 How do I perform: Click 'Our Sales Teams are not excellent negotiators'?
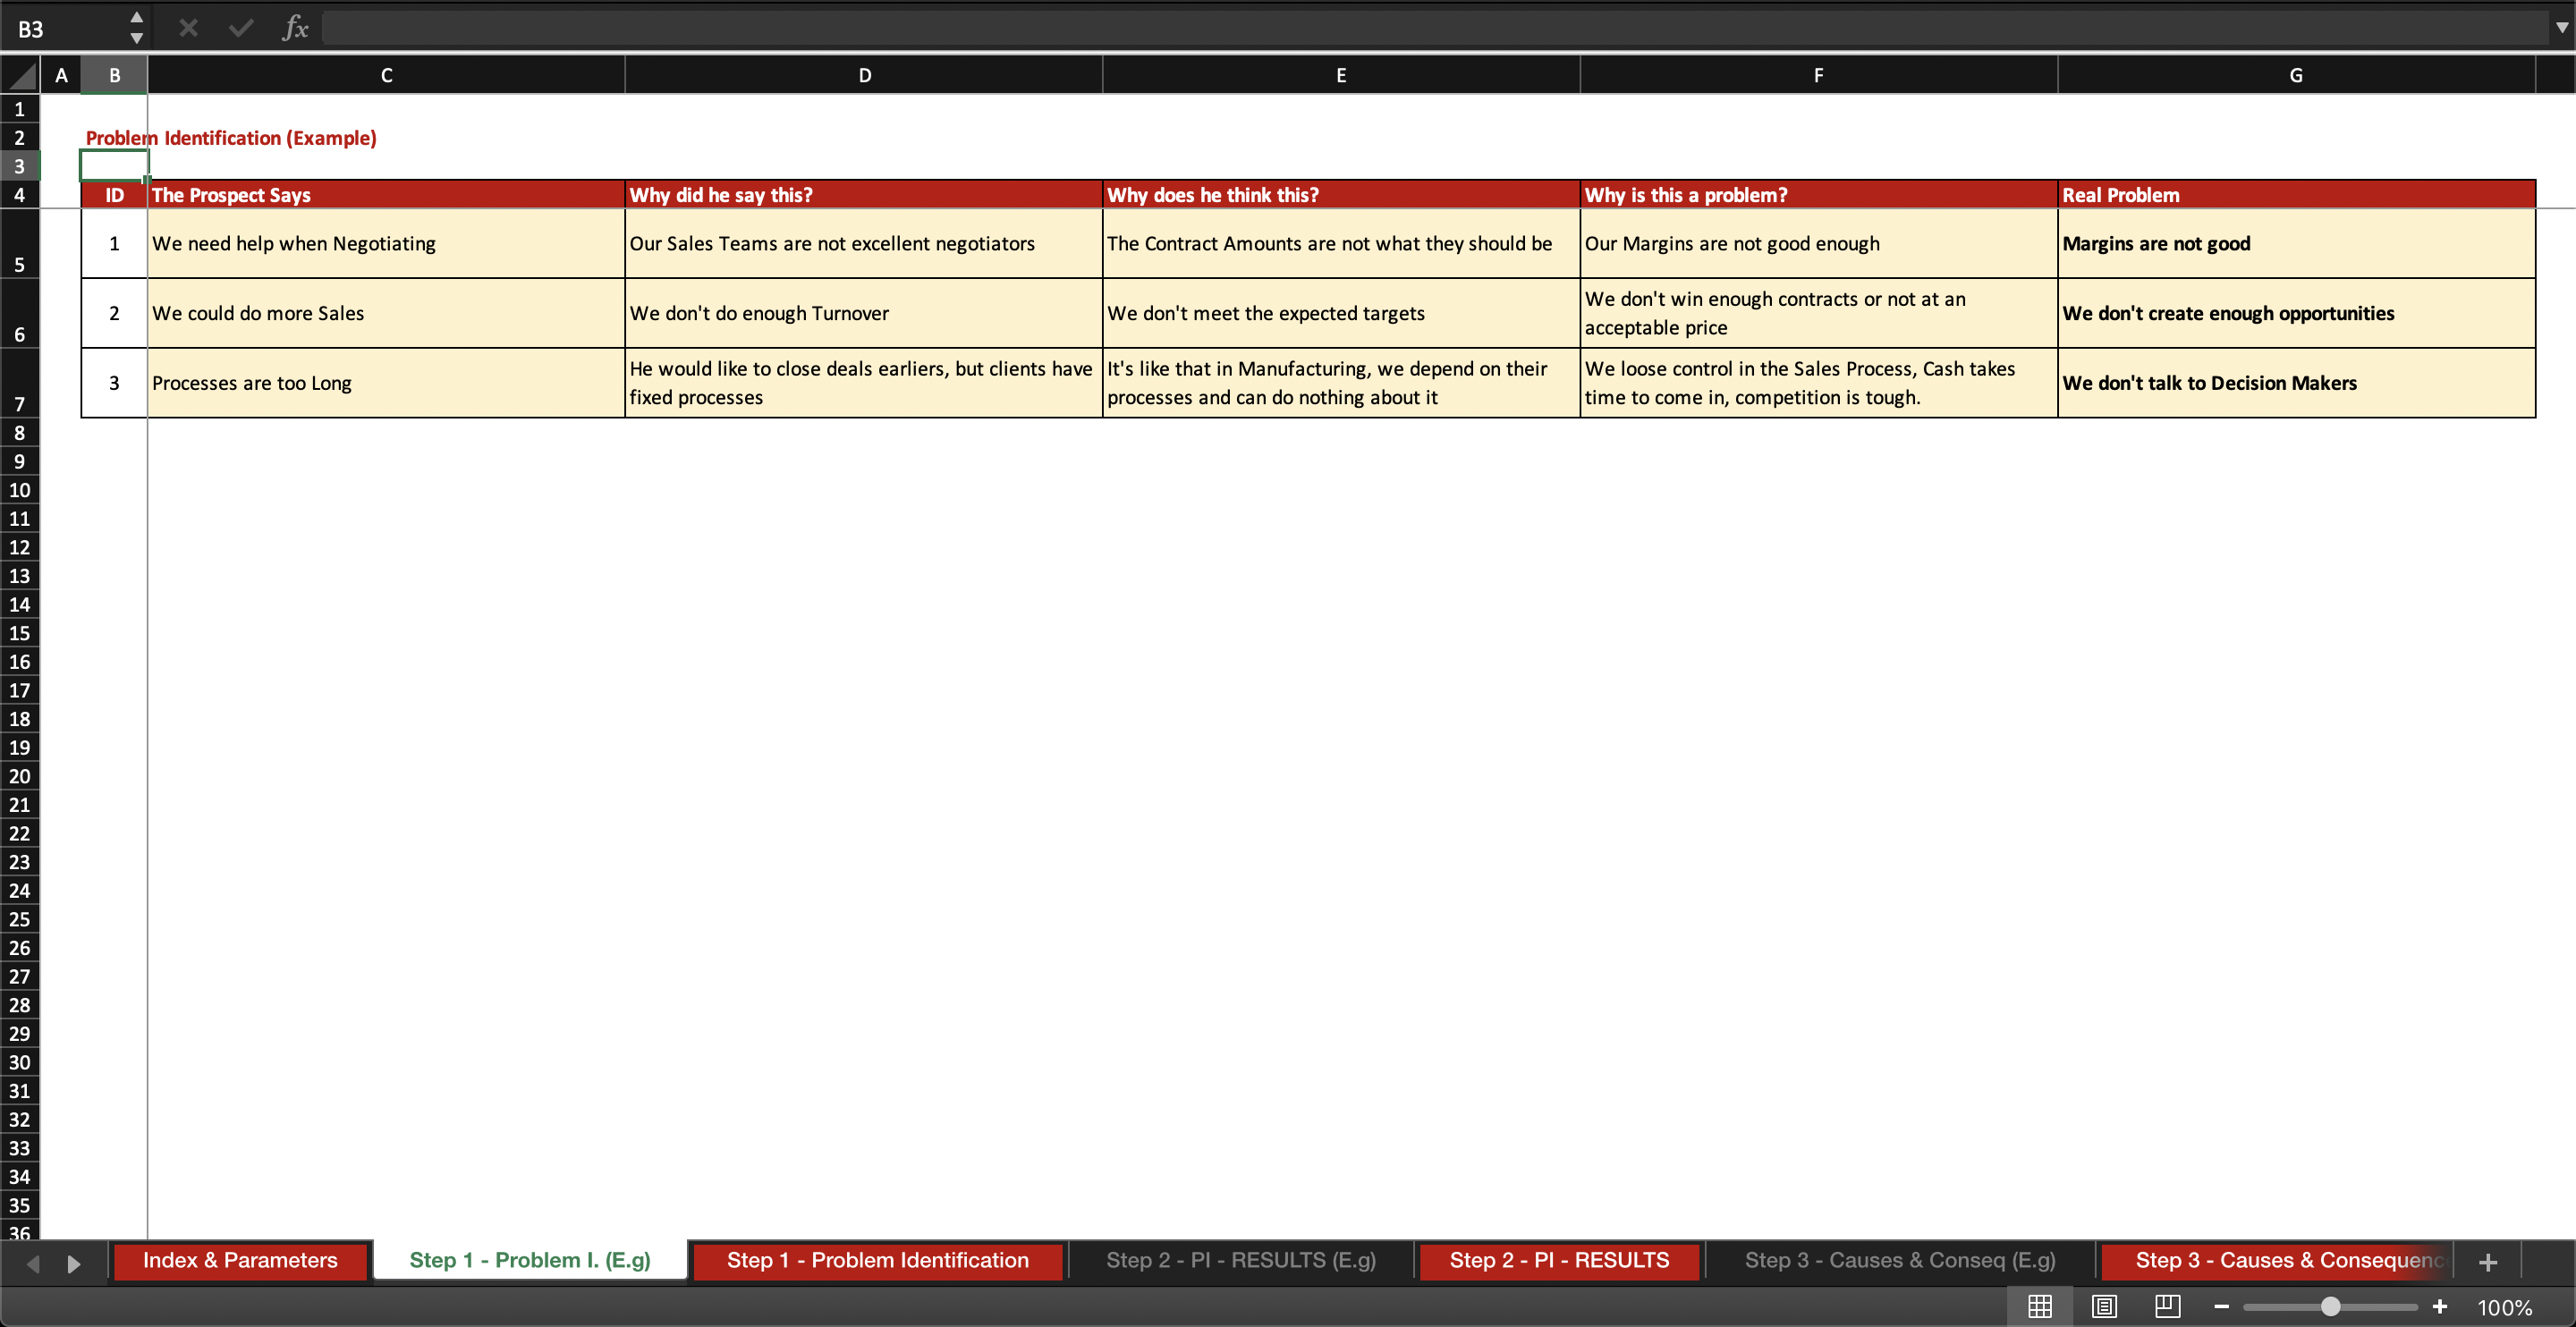[x=864, y=244]
